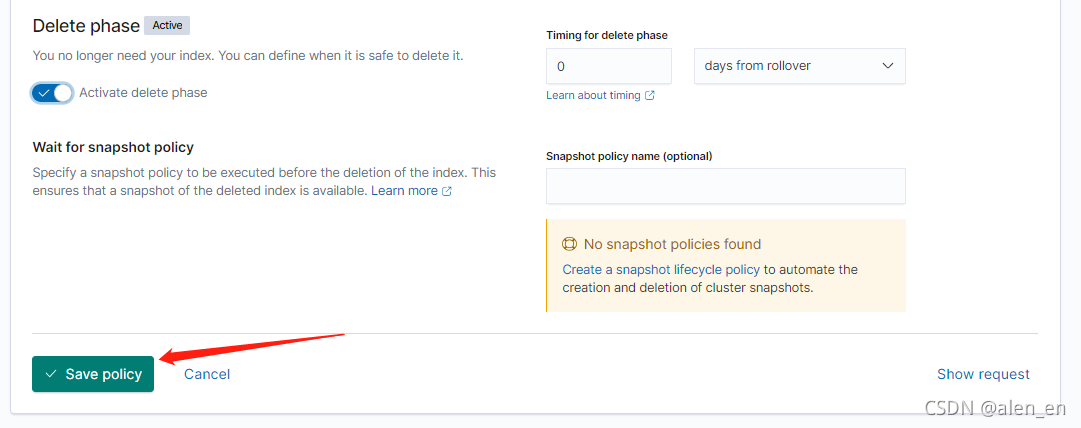Follow the Learn more snapshot link
1081x428 pixels.
click(x=404, y=191)
